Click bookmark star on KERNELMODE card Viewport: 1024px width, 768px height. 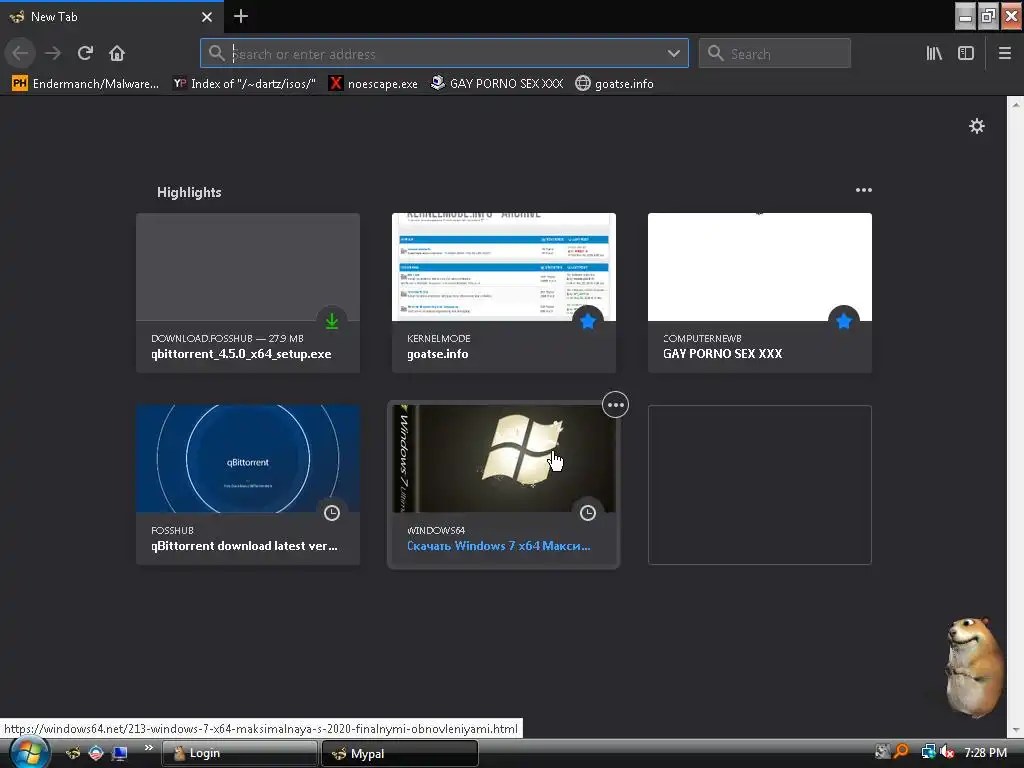pyautogui.click(x=588, y=321)
